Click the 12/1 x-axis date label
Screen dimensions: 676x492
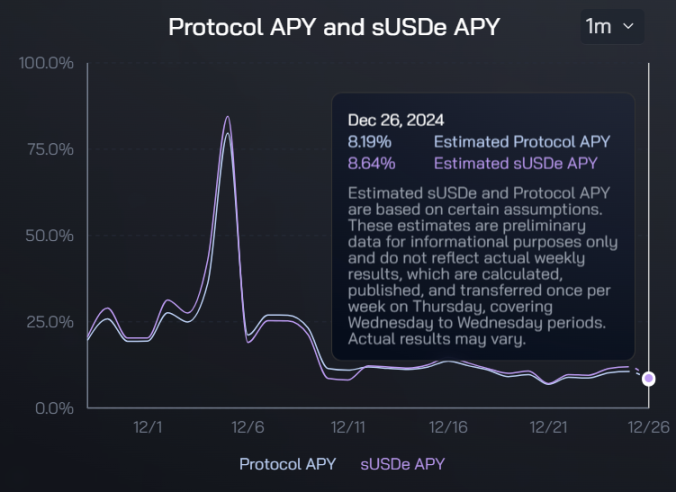pyautogui.click(x=147, y=427)
